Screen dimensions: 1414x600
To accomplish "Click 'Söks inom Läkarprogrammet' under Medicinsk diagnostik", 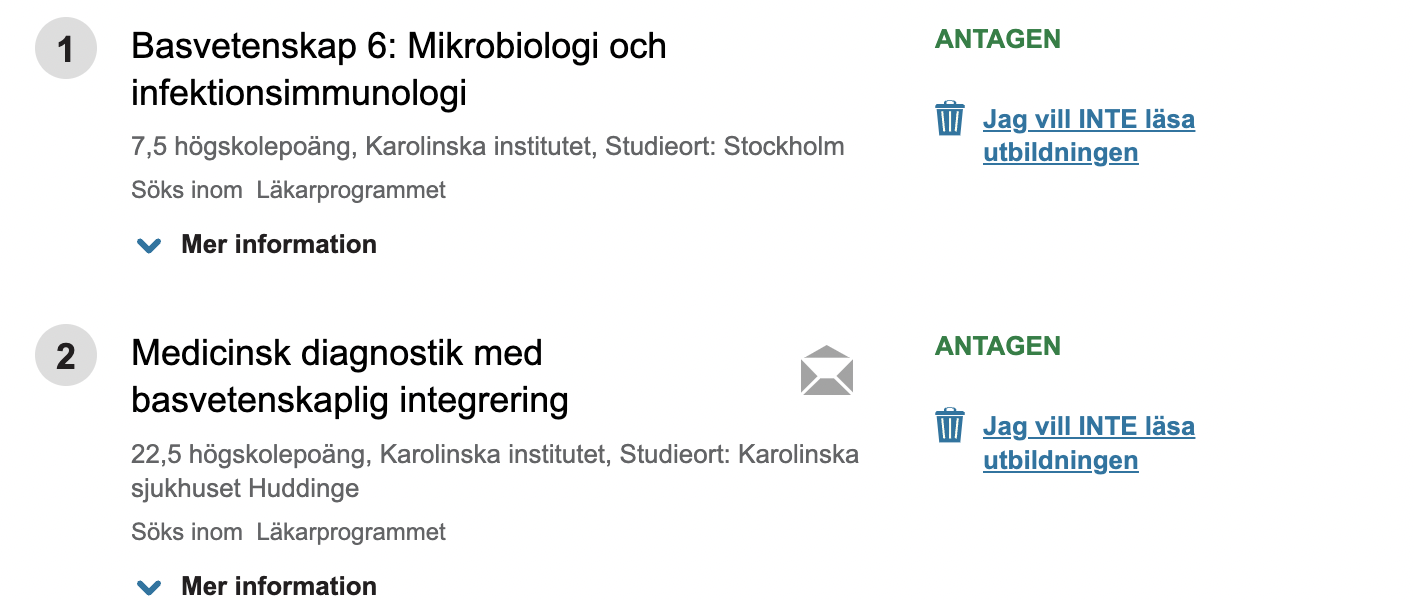I will (x=288, y=532).
